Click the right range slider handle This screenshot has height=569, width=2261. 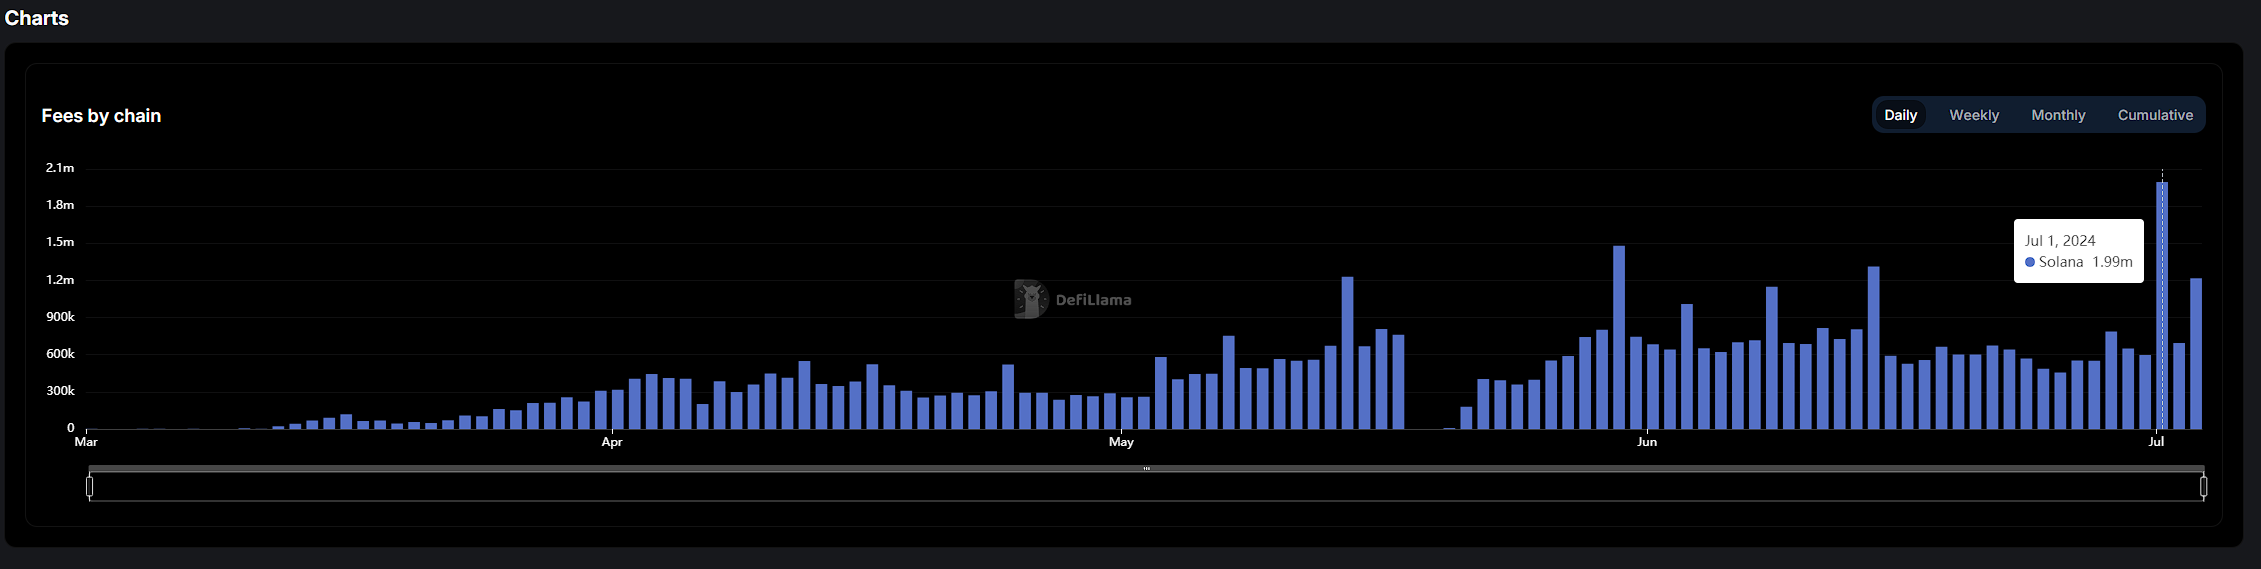[x=2203, y=487]
